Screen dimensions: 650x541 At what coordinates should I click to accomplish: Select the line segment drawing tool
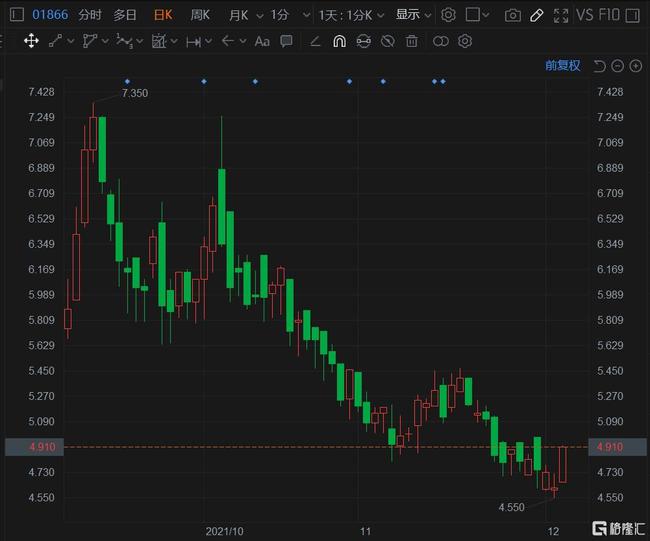coord(56,41)
